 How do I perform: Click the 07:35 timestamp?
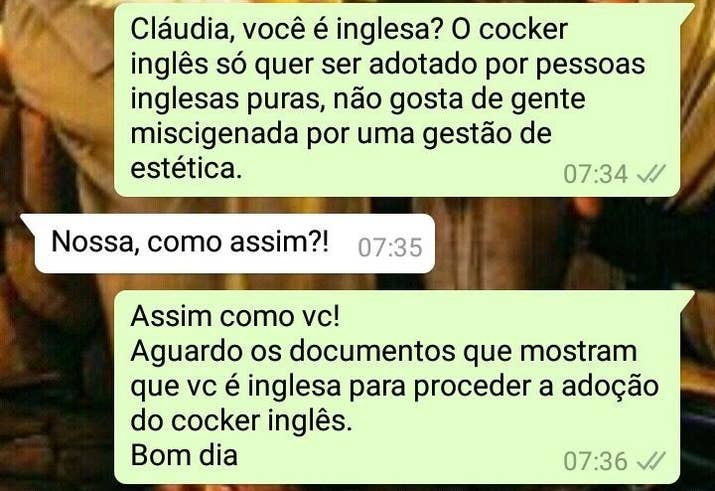tap(390, 248)
